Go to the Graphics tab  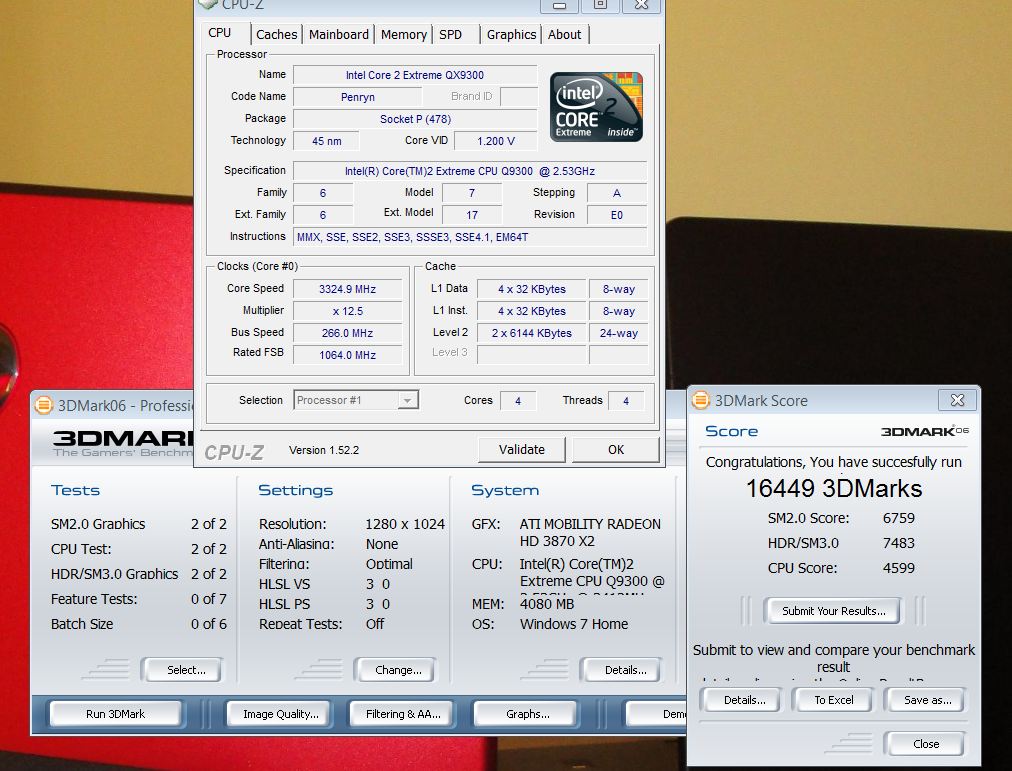tap(511, 34)
